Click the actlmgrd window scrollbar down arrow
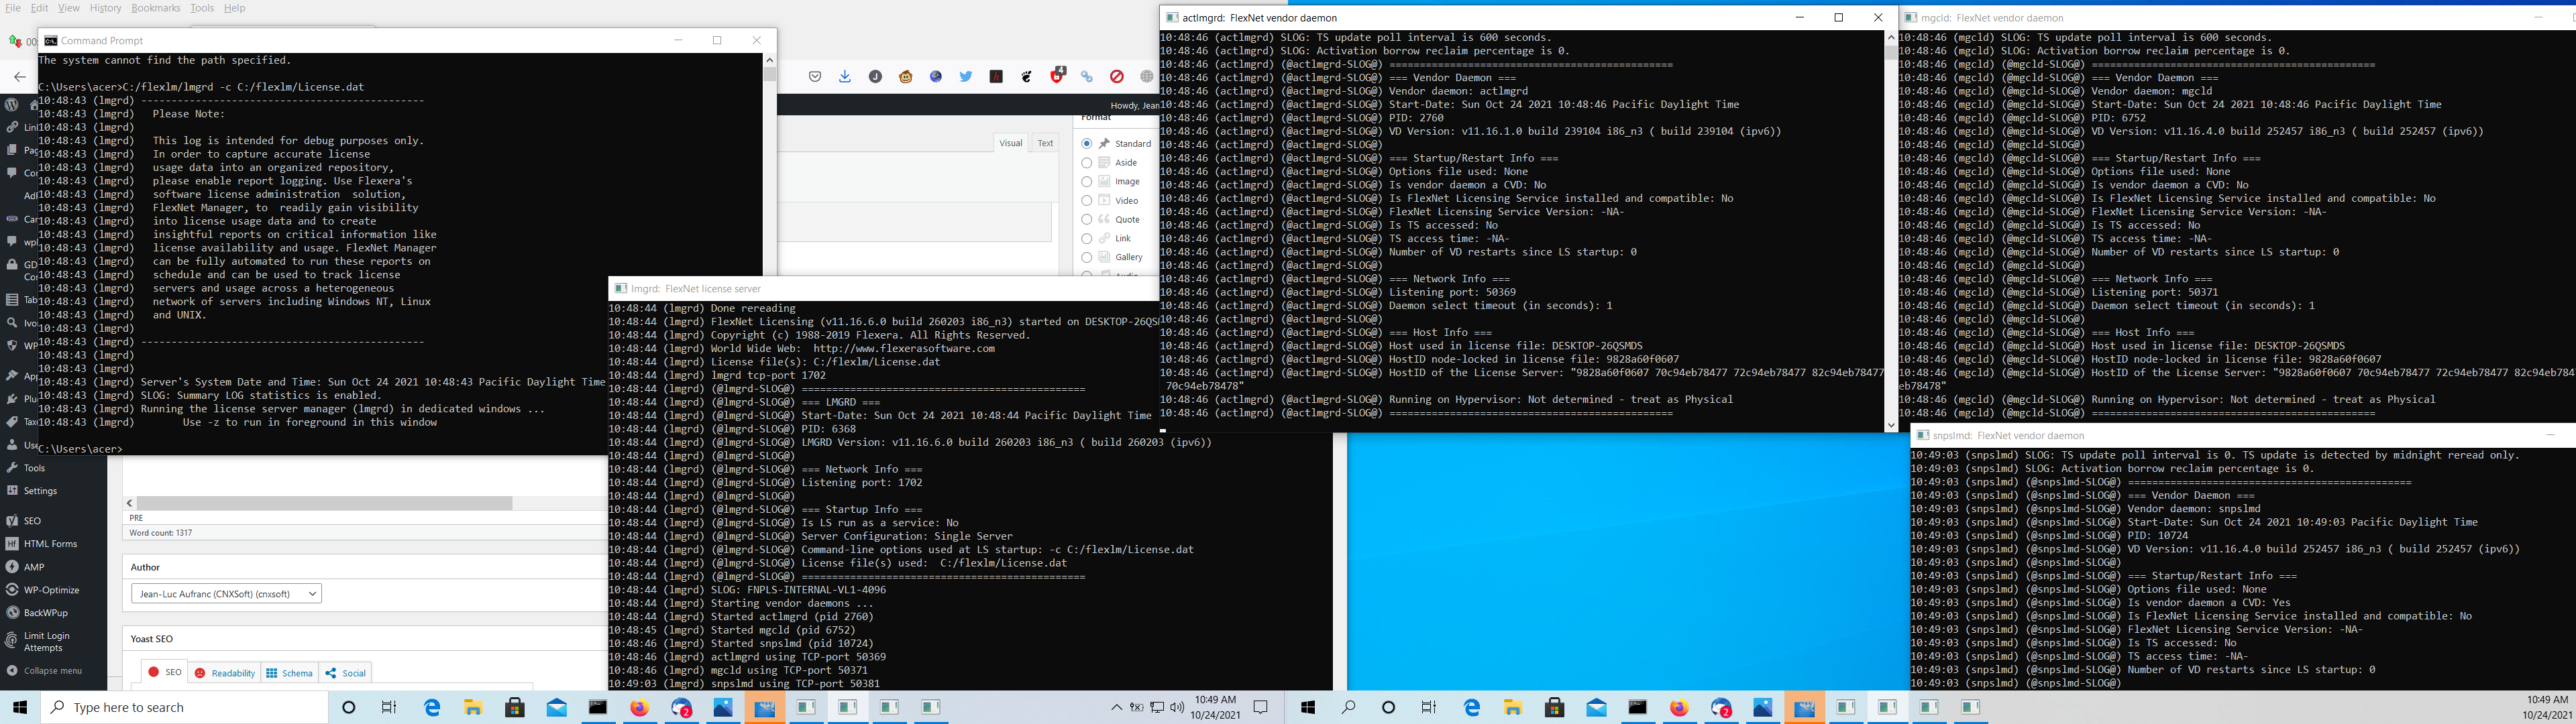The width and height of the screenshot is (2576, 724). click(x=1890, y=425)
